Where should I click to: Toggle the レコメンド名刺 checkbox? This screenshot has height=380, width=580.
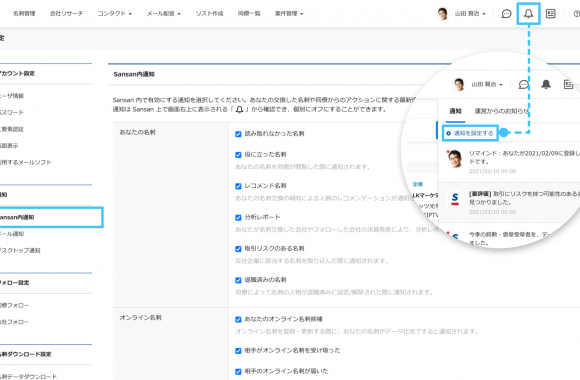[x=238, y=186]
